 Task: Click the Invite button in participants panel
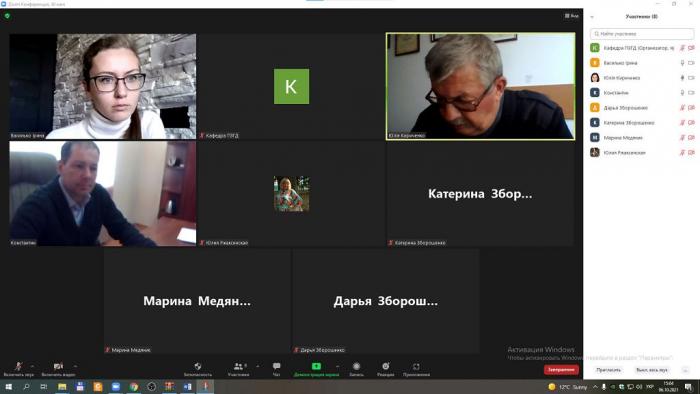[x=608, y=370]
